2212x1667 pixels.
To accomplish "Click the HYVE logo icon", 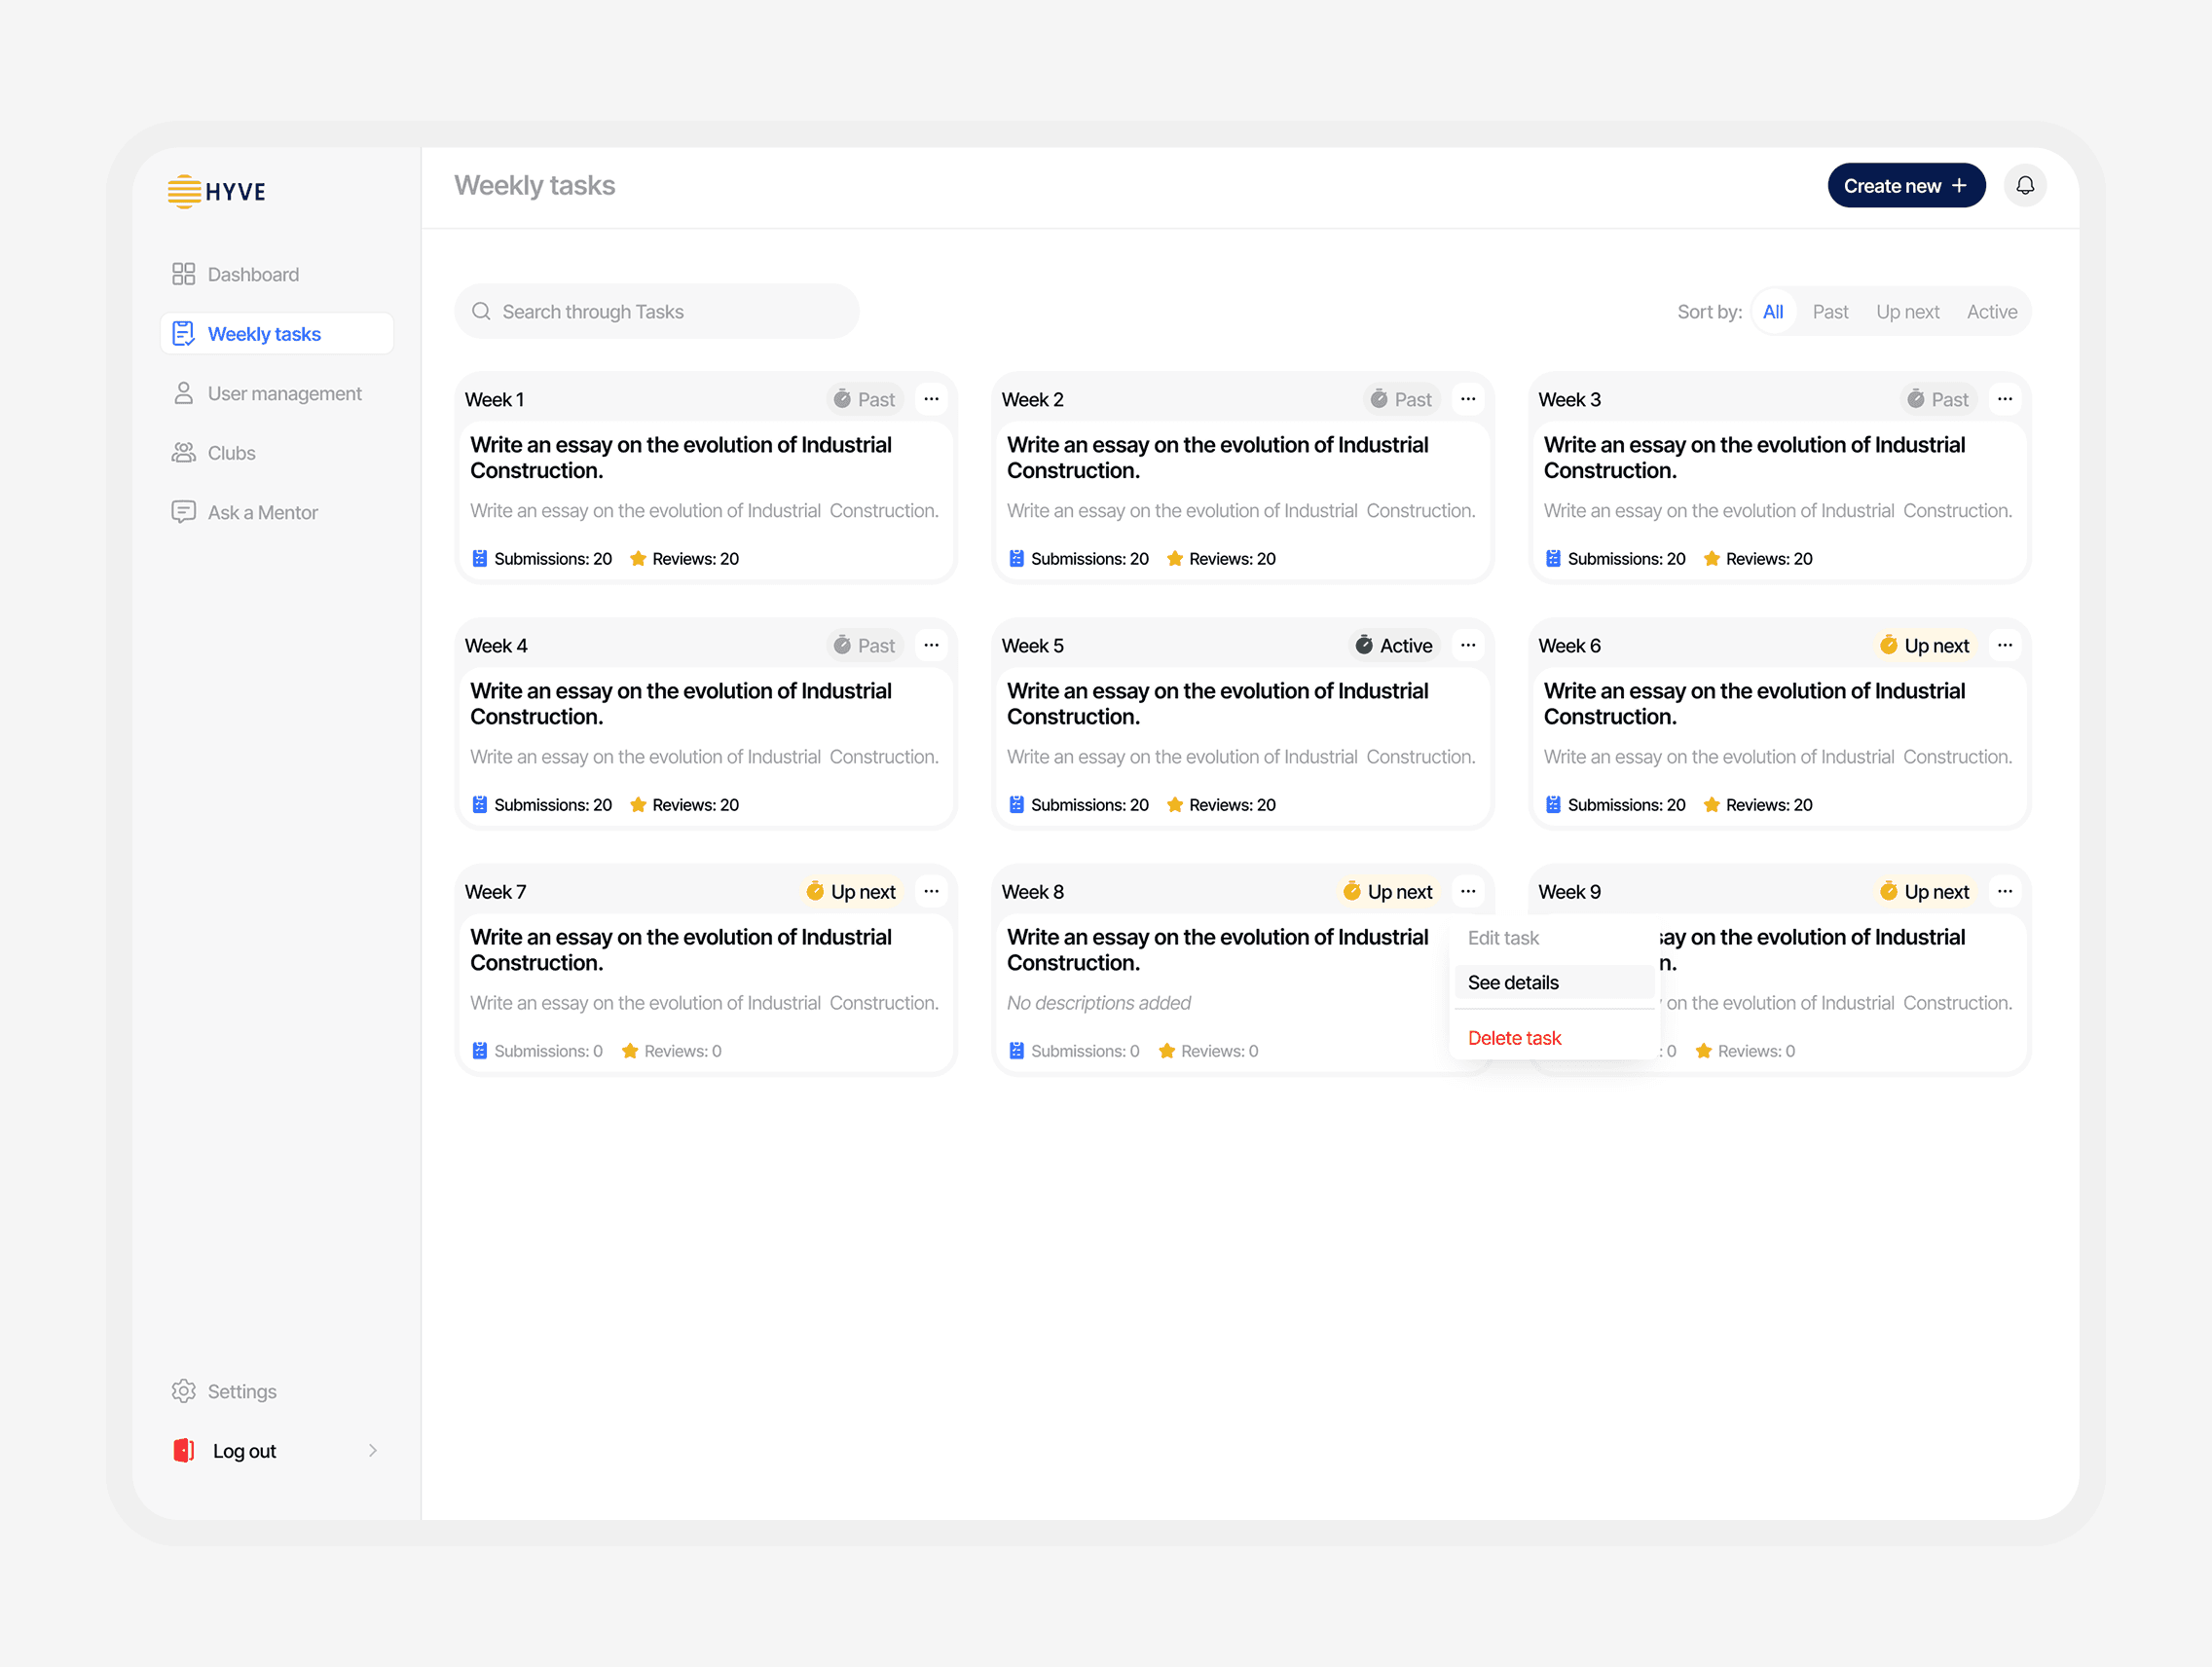I will click(x=184, y=191).
